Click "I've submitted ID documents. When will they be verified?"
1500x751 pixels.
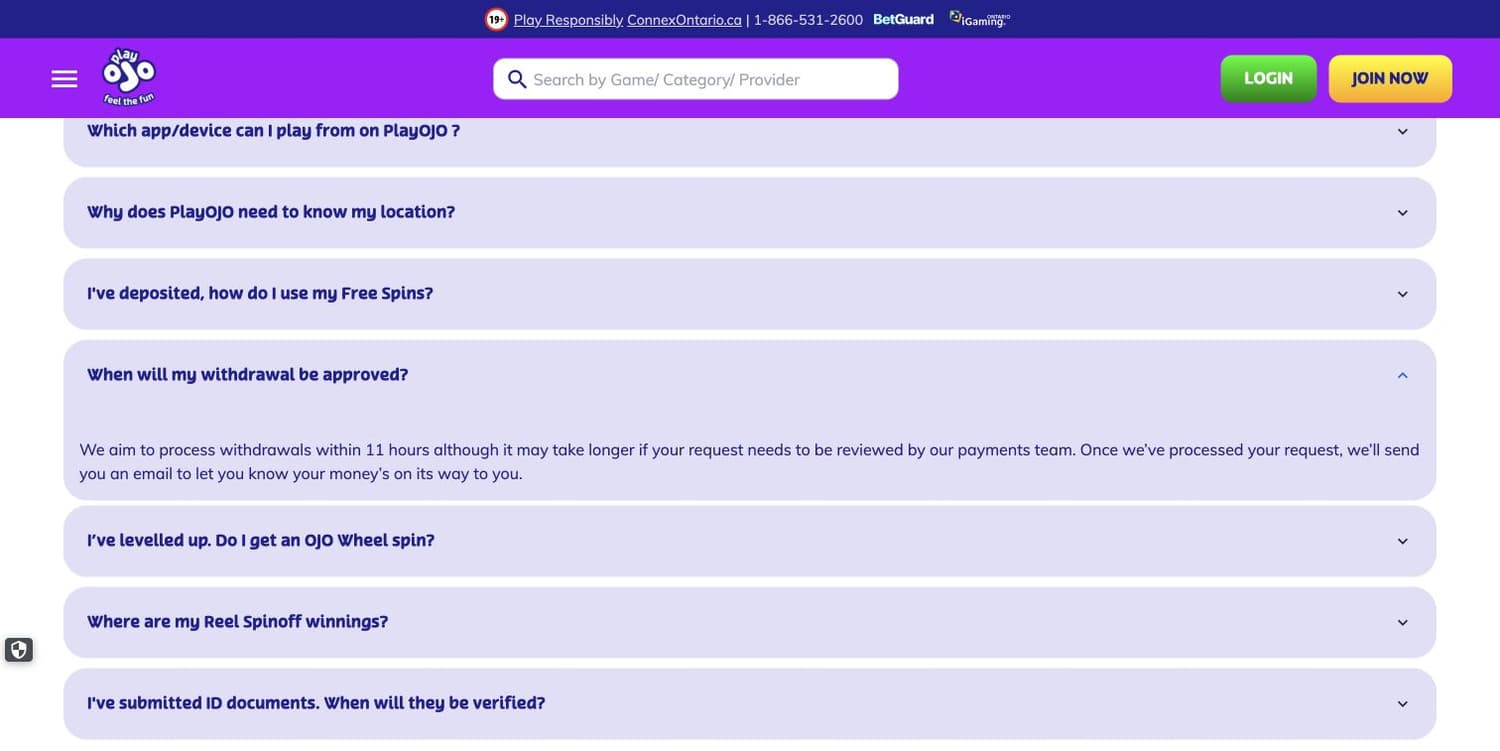pyautogui.click(x=316, y=702)
